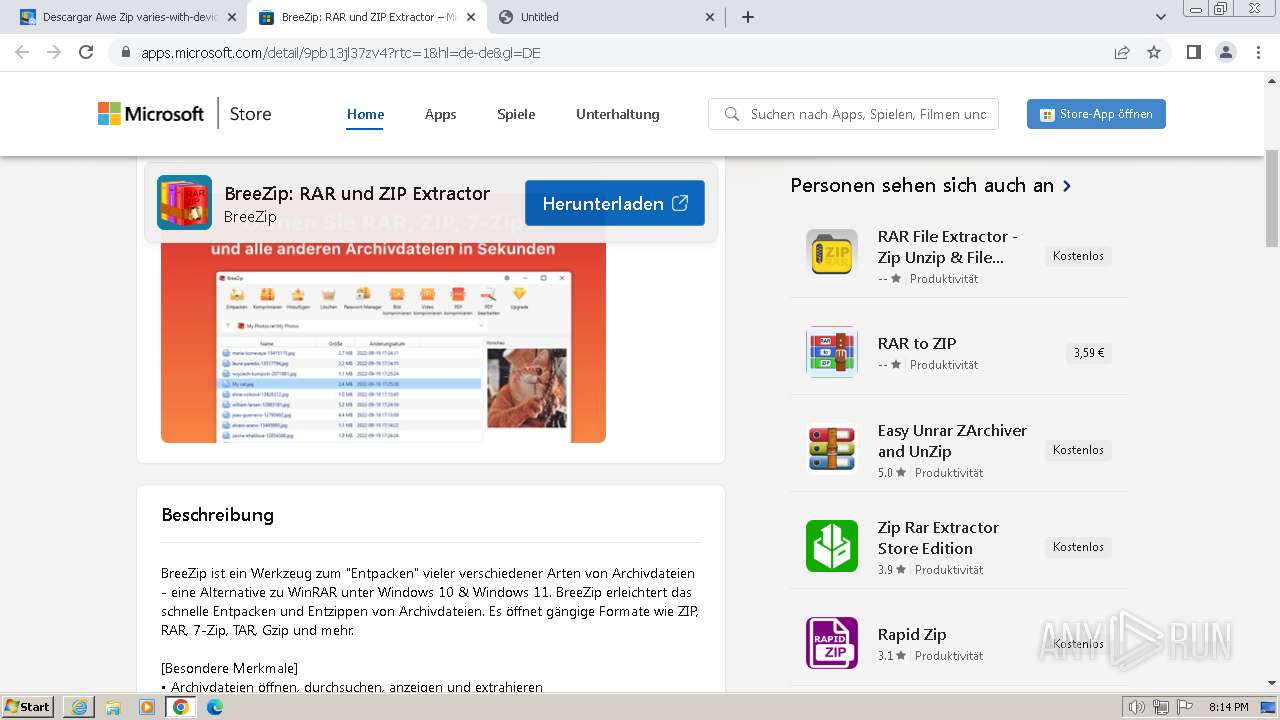
Task: Click the page vertical scrollbar thumb
Action: (x=1272, y=197)
